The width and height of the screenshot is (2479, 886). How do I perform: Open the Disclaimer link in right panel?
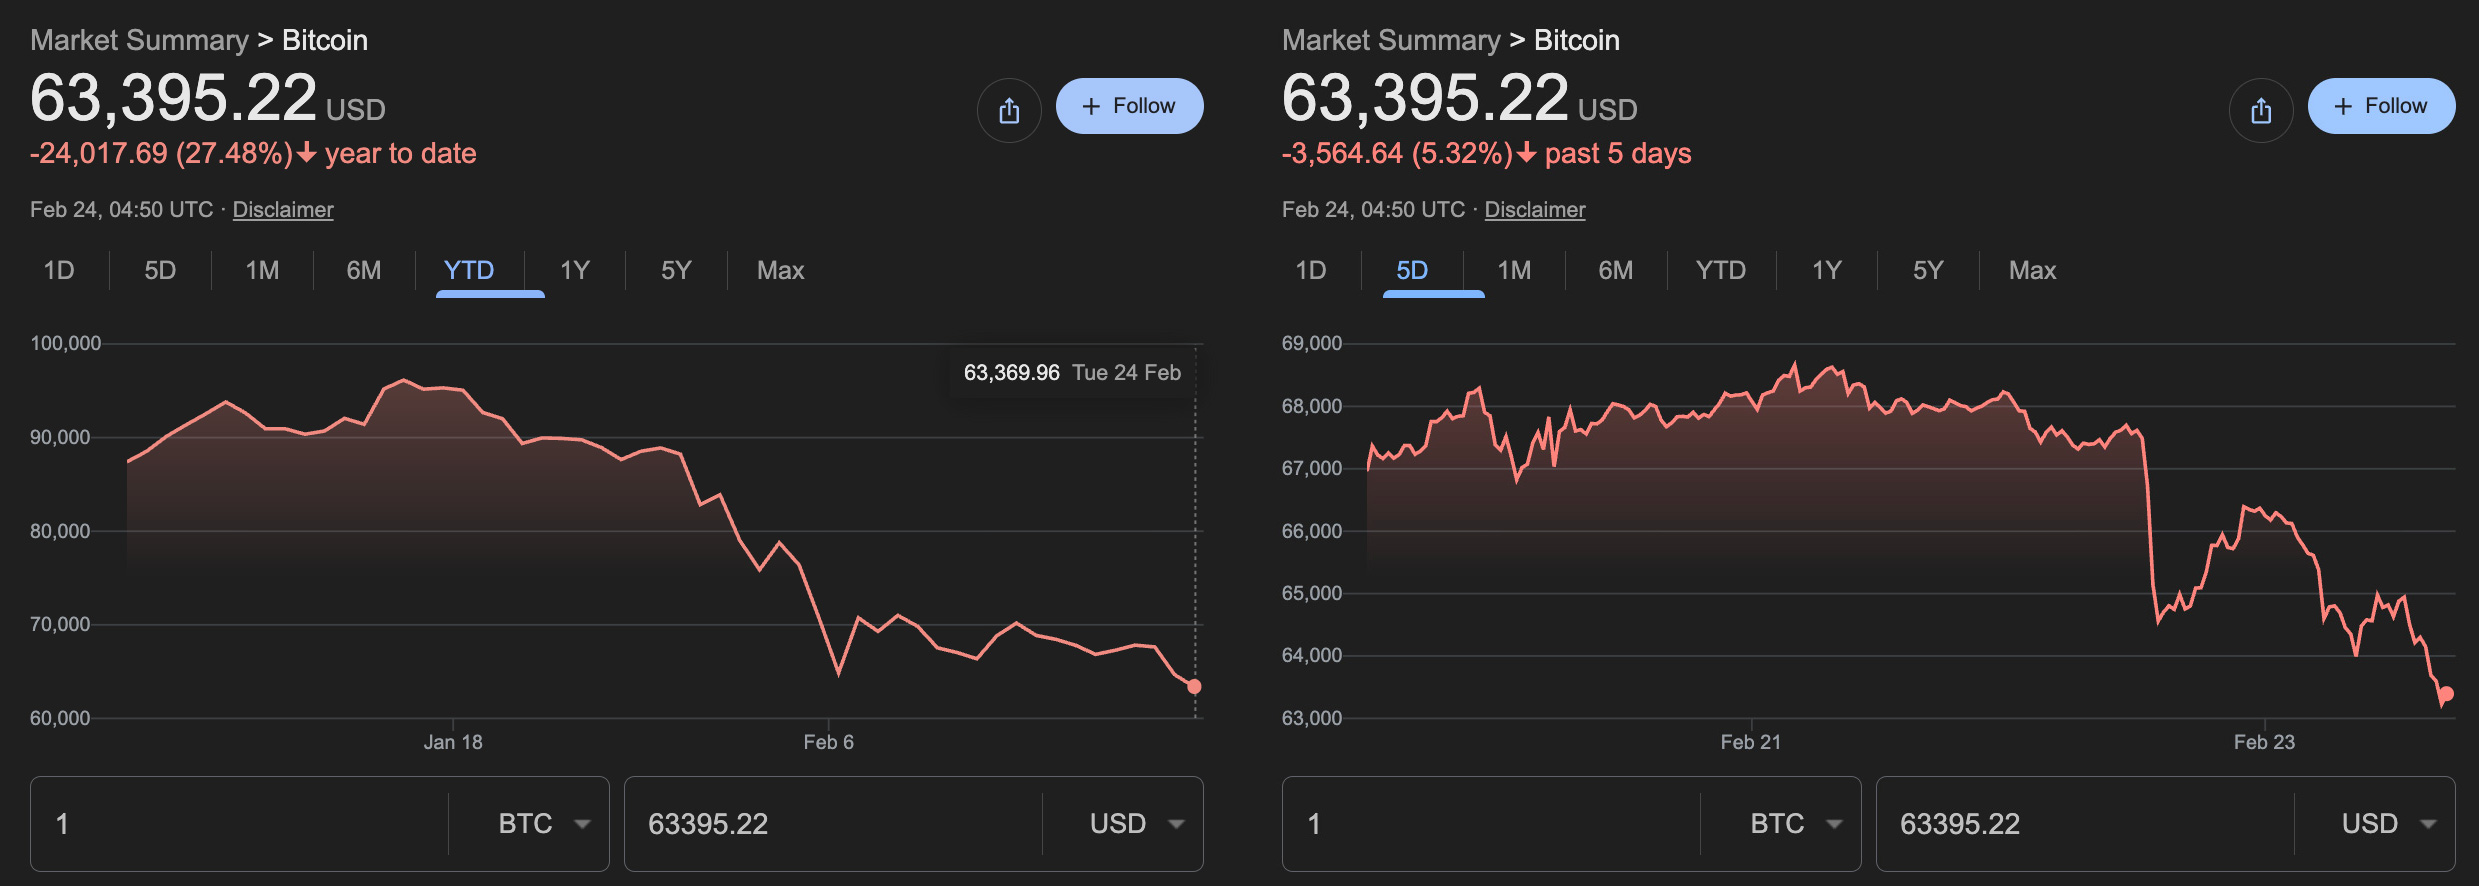[x=1534, y=210]
